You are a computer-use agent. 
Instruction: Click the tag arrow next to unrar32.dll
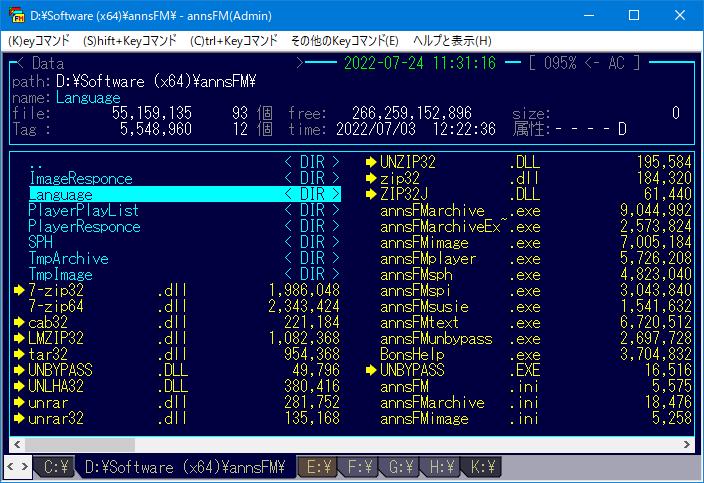18,418
